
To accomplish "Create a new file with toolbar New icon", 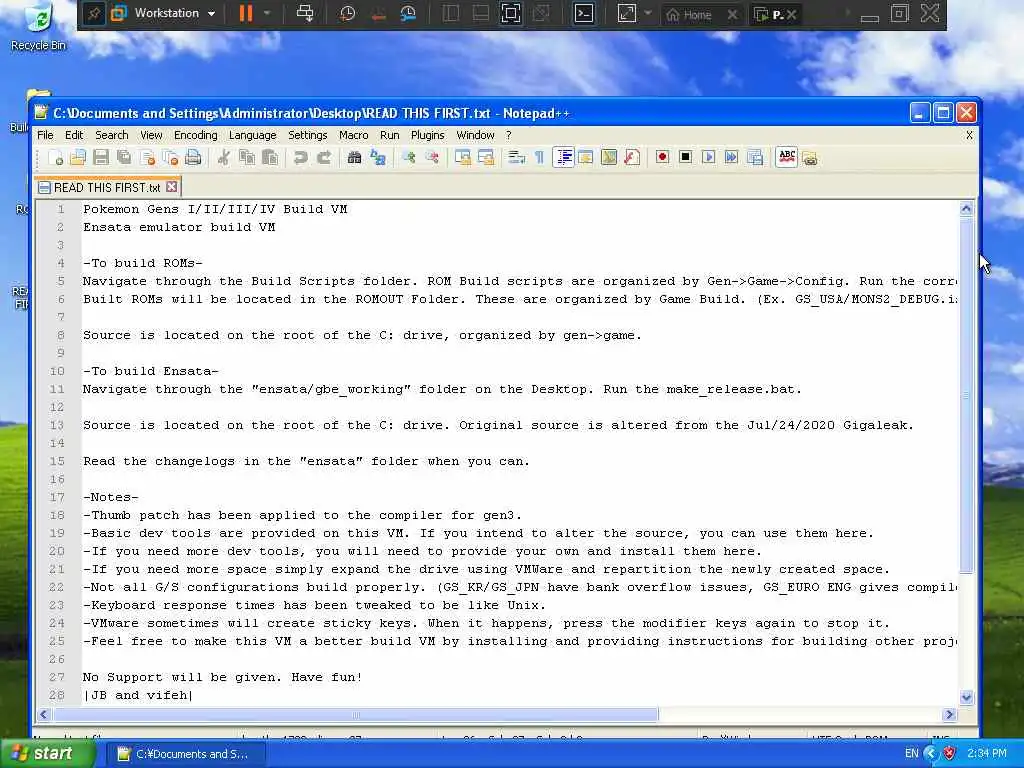I will coord(56,157).
